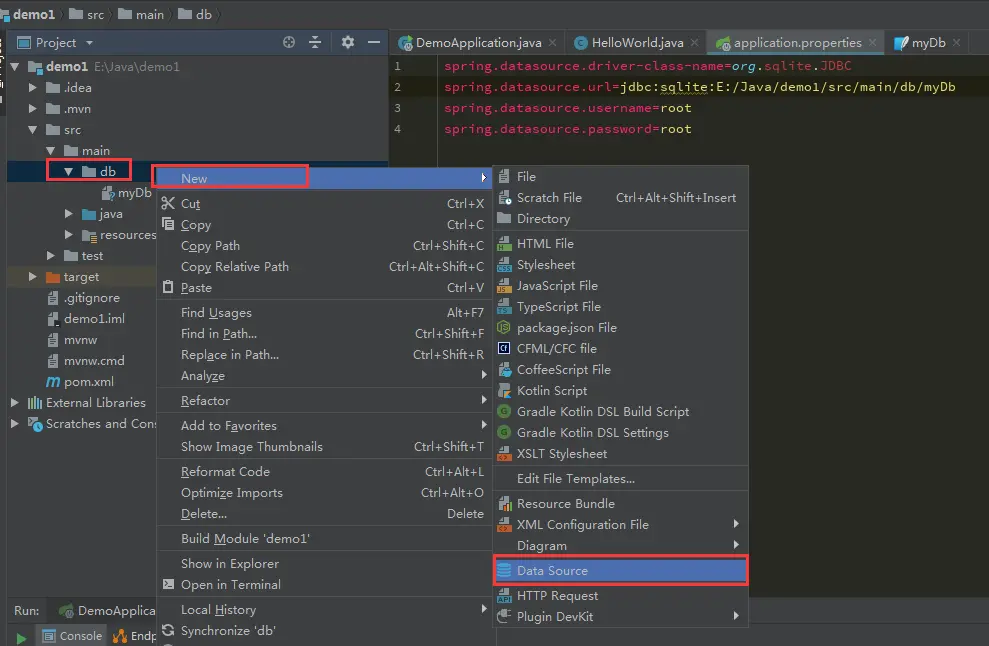The height and width of the screenshot is (646, 989).
Task: Expand the .mvn folder arrow
Action: (33, 109)
